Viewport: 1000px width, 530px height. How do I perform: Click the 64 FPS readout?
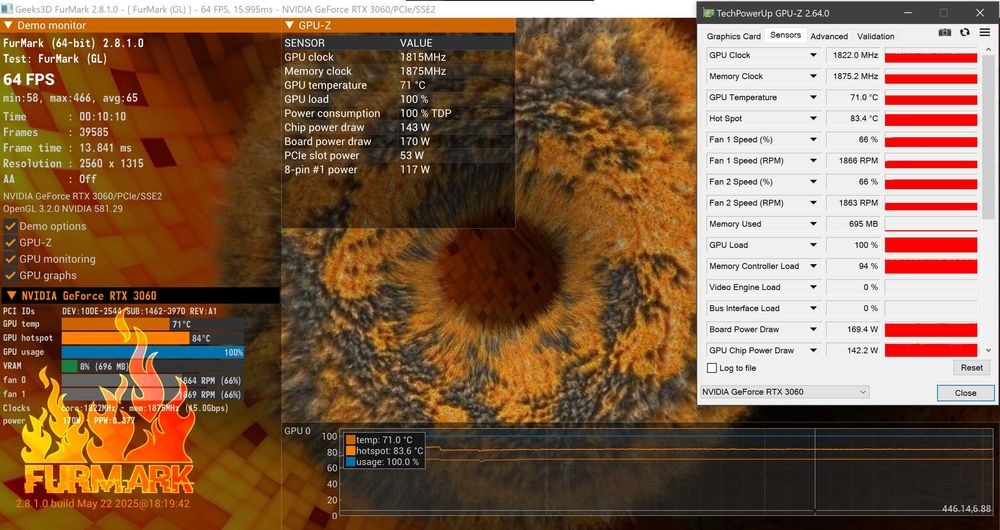29,80
